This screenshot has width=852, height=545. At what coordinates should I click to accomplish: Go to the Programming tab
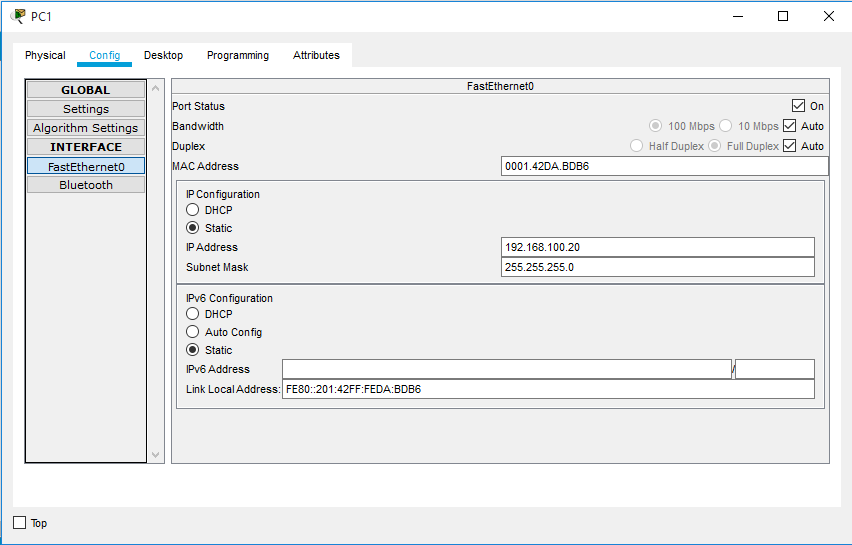point(238,56)
